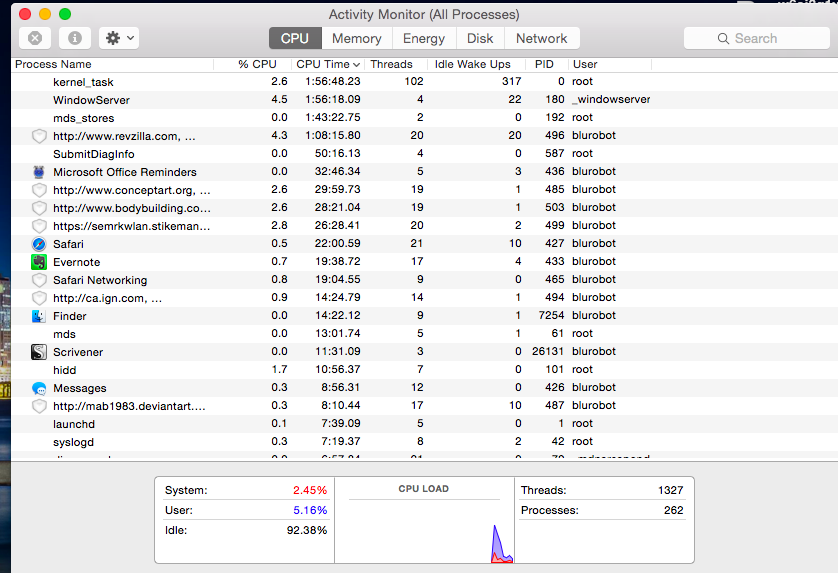Click into the Search field
Screen dimensions: 838x573
point(756,38)
